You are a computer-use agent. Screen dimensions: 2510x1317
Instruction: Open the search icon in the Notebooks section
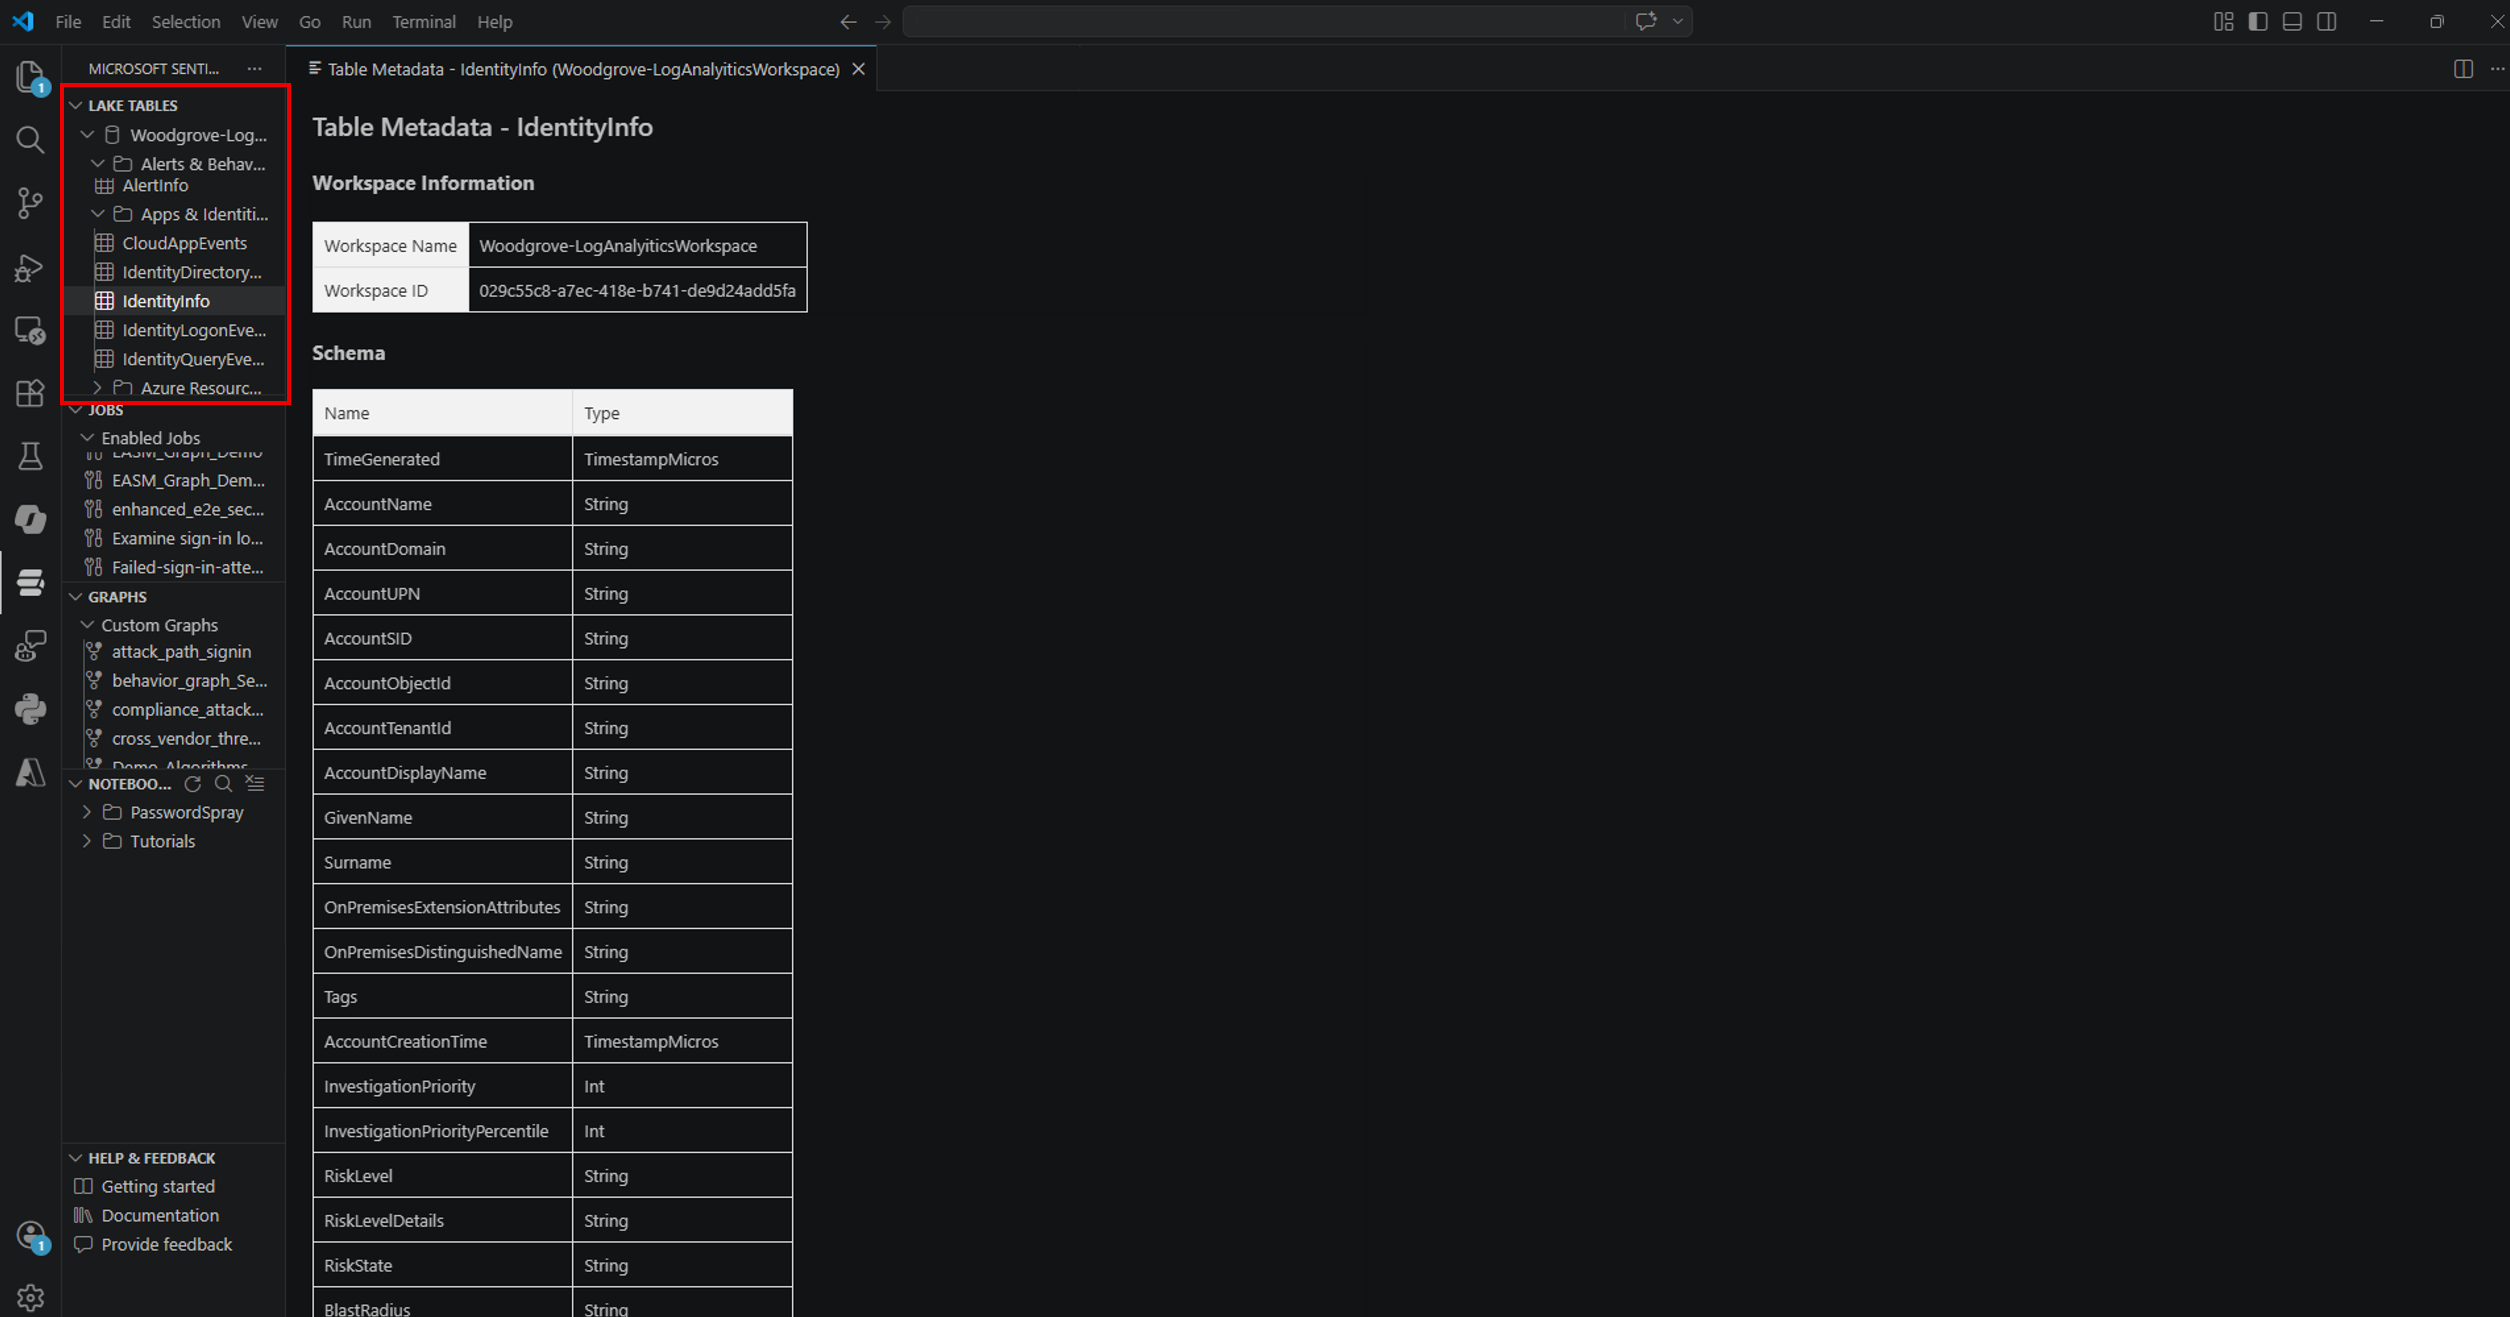tap(223, 784)
